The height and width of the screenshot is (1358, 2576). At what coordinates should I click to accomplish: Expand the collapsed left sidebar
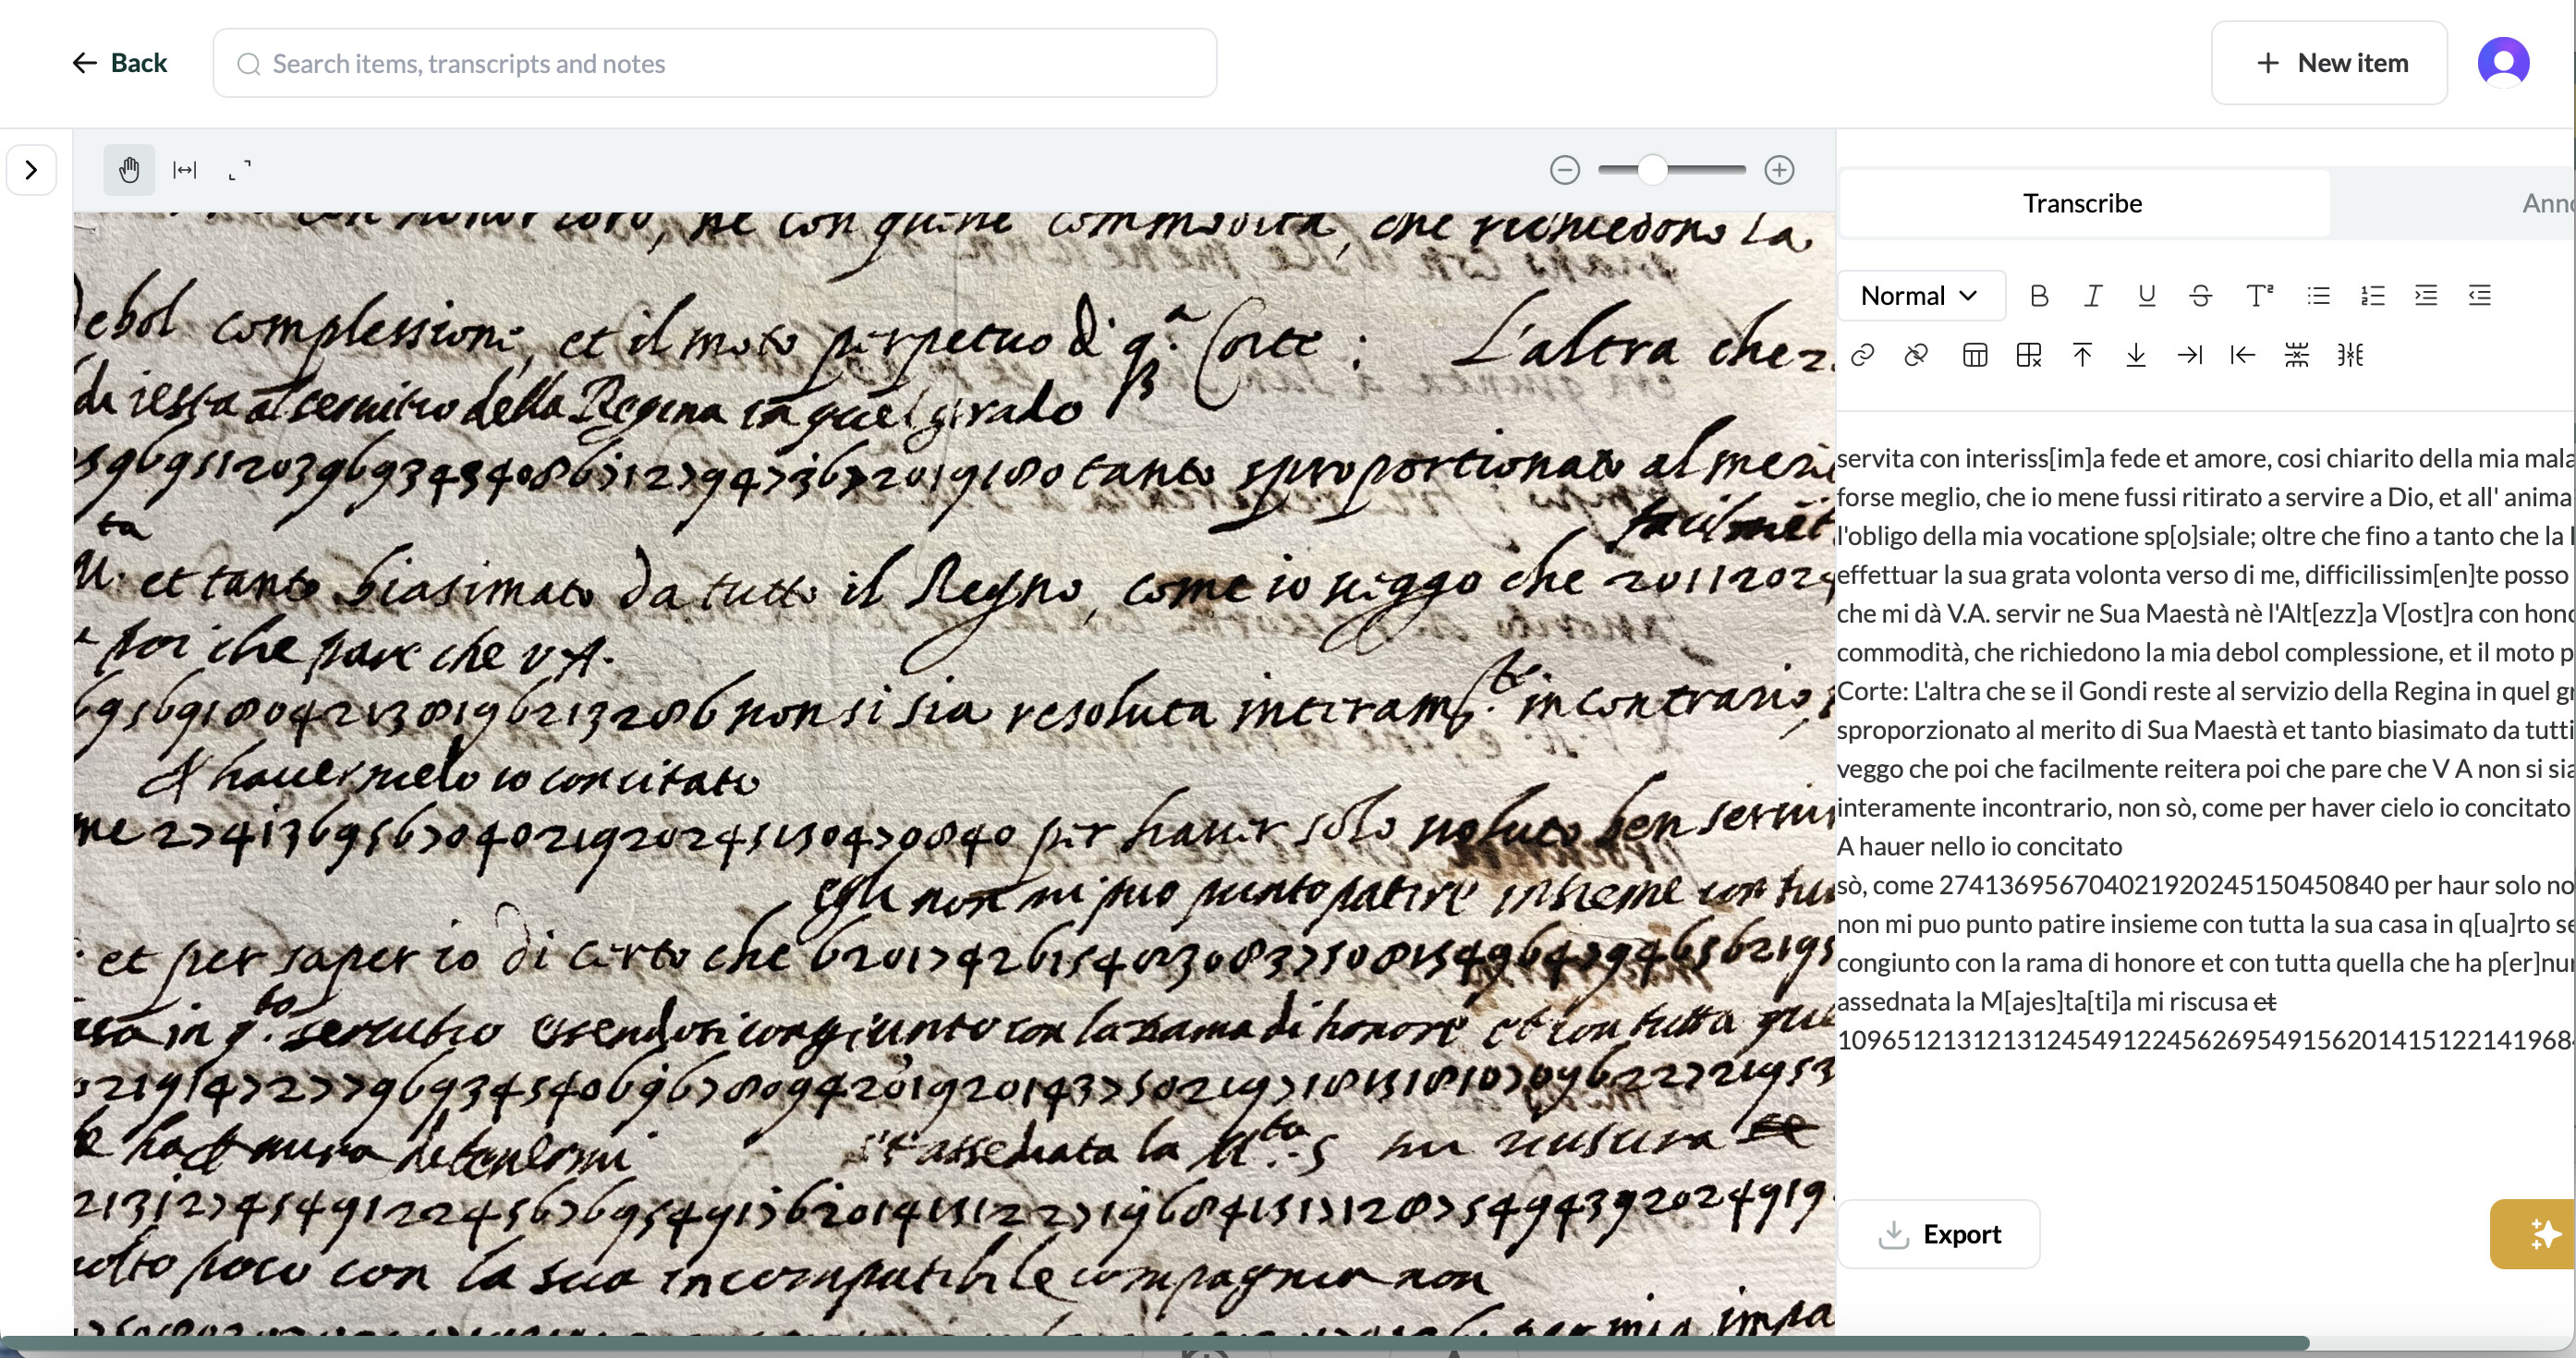pyautogui.click(x=31, y=170)
